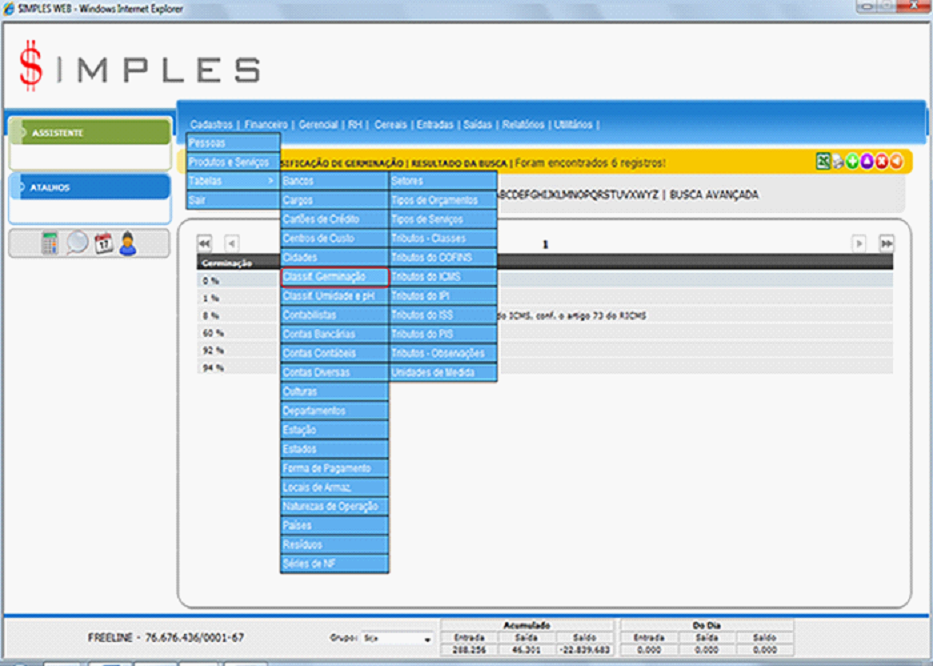The image size is (934, 667).
Task: Expand the Assistente panel
Action: (89, 132)
